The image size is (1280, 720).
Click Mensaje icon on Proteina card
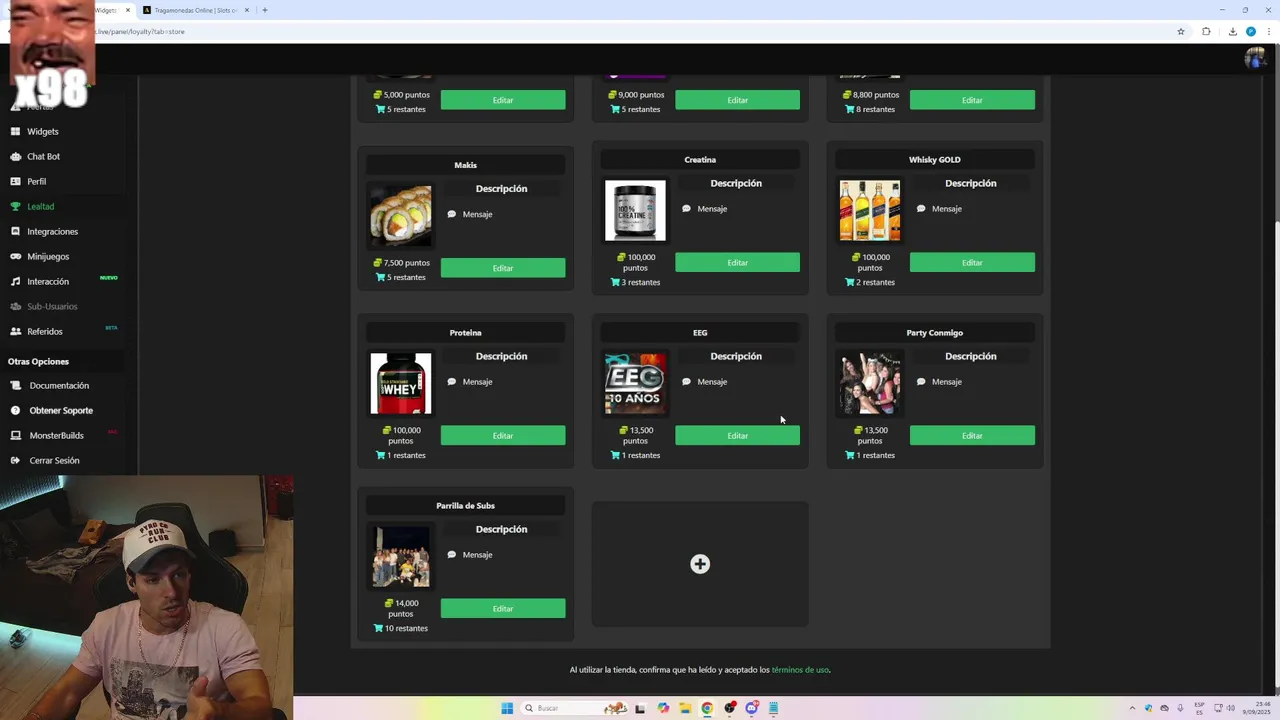[452, 382]
